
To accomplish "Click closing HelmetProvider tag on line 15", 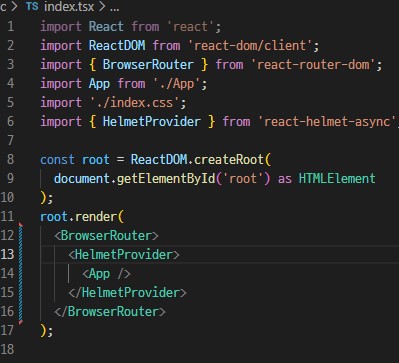I will [x=127, y=293].
